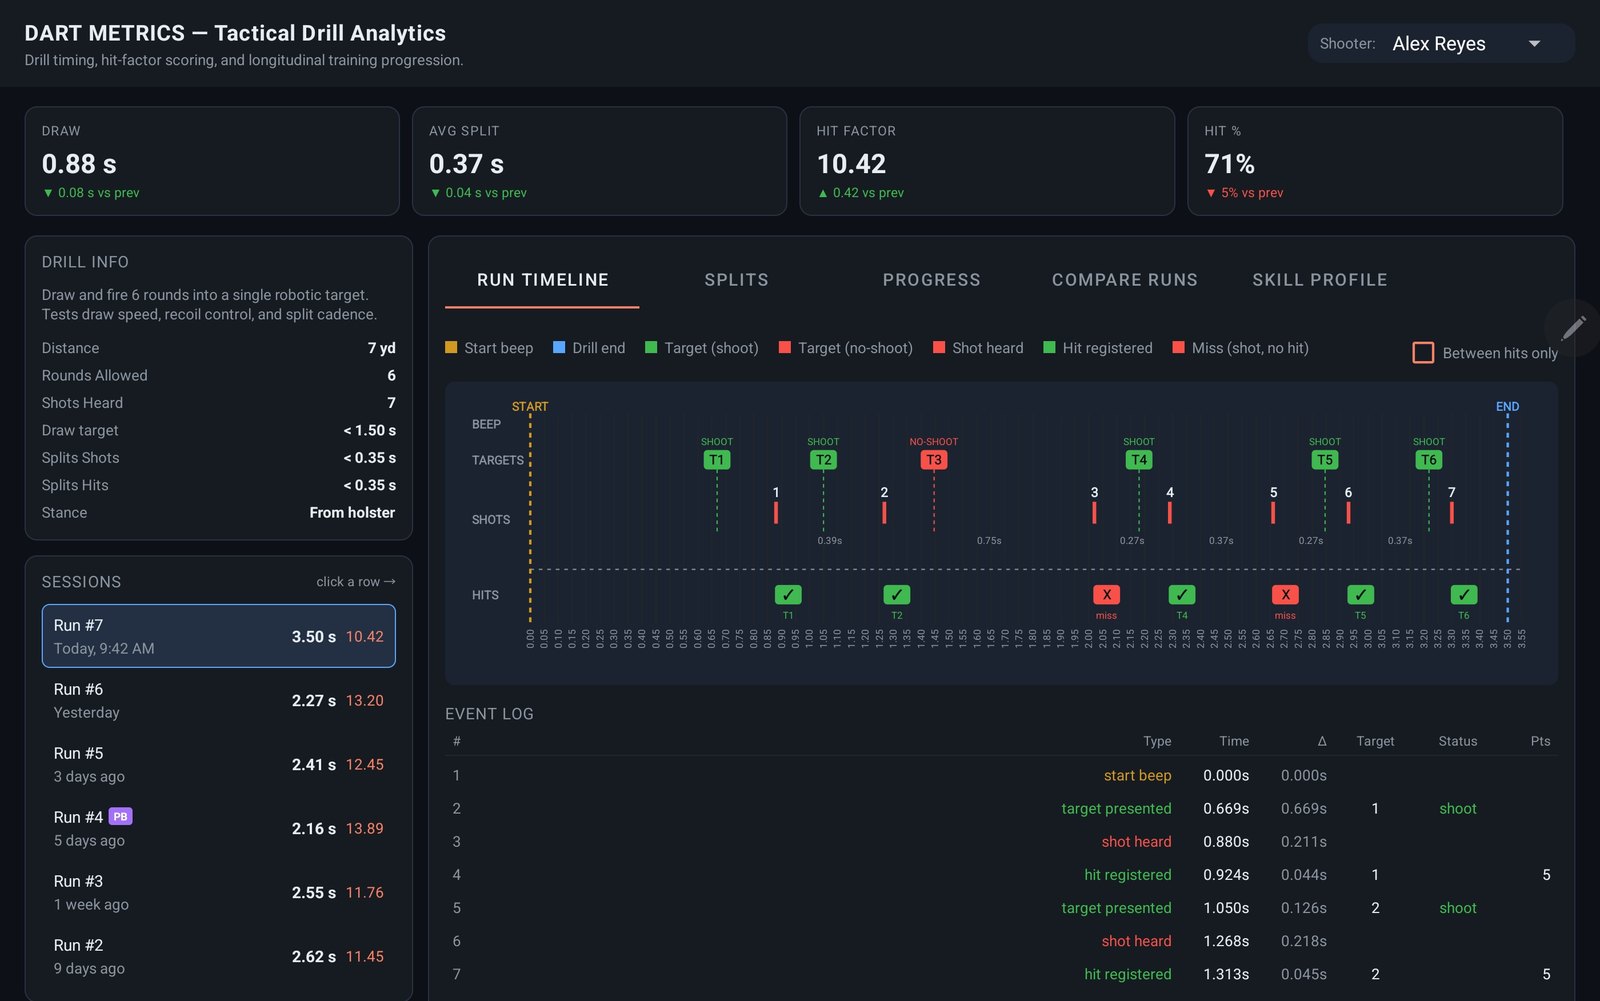Click the T3 no-shoot target marker
The width and height of the screenshot is (1600, 1001).
(x=933, y=460)
